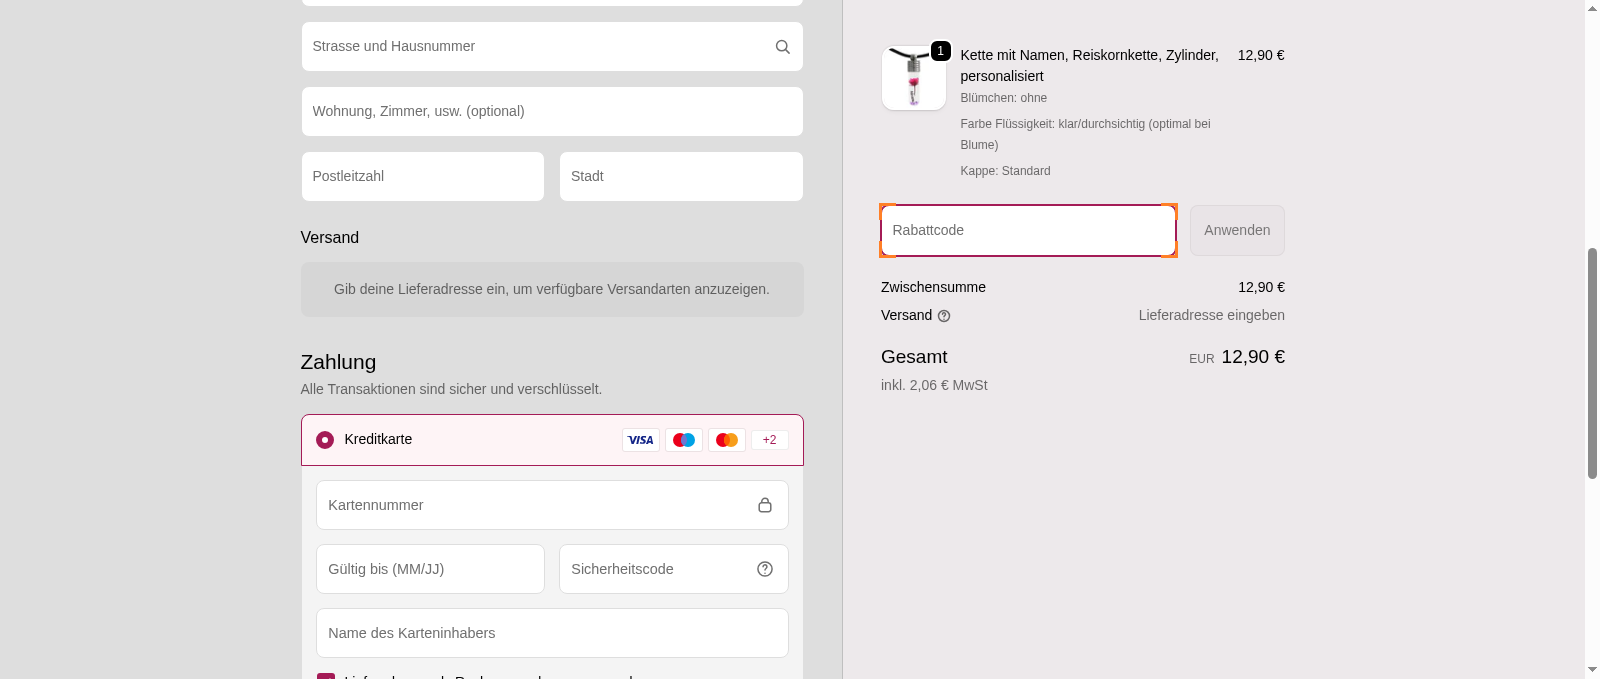This screenshot has width=1600, height=679.
Task: Click the search icon in street address field
Action: click(782, 47)
